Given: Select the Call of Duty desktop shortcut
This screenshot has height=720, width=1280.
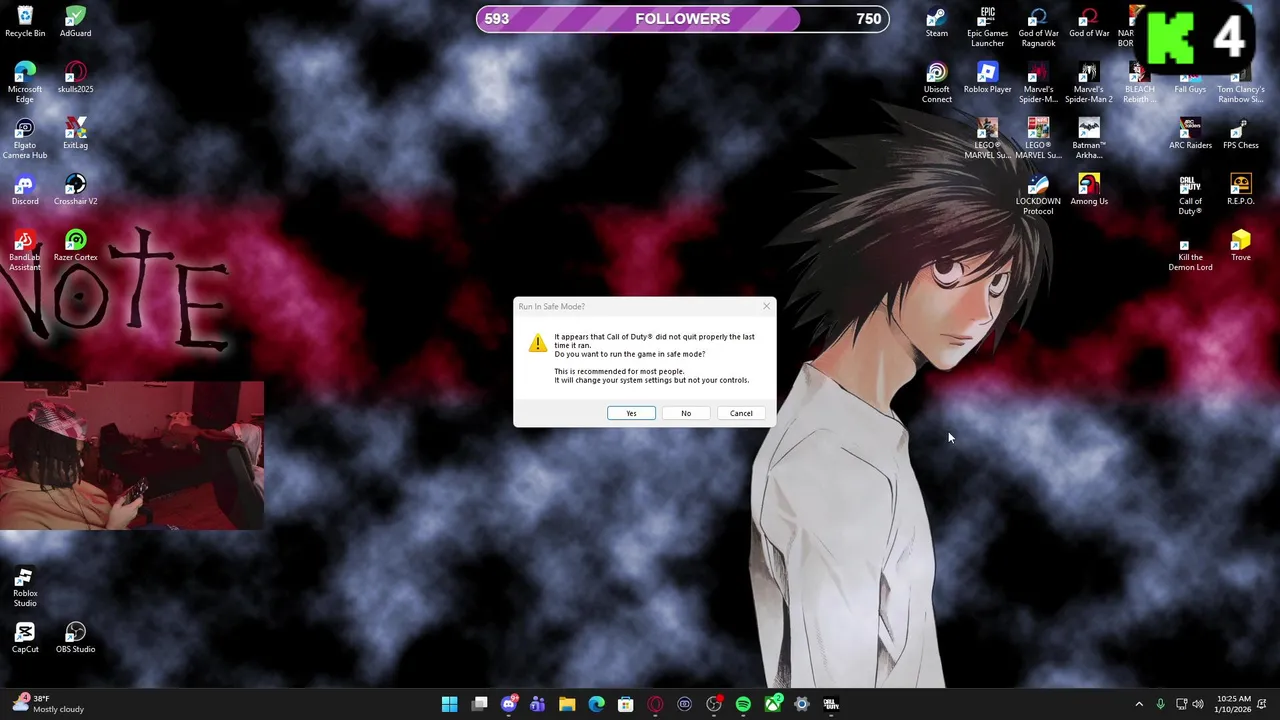Looking at the screenshot, I should click(x=1190, y=194).
